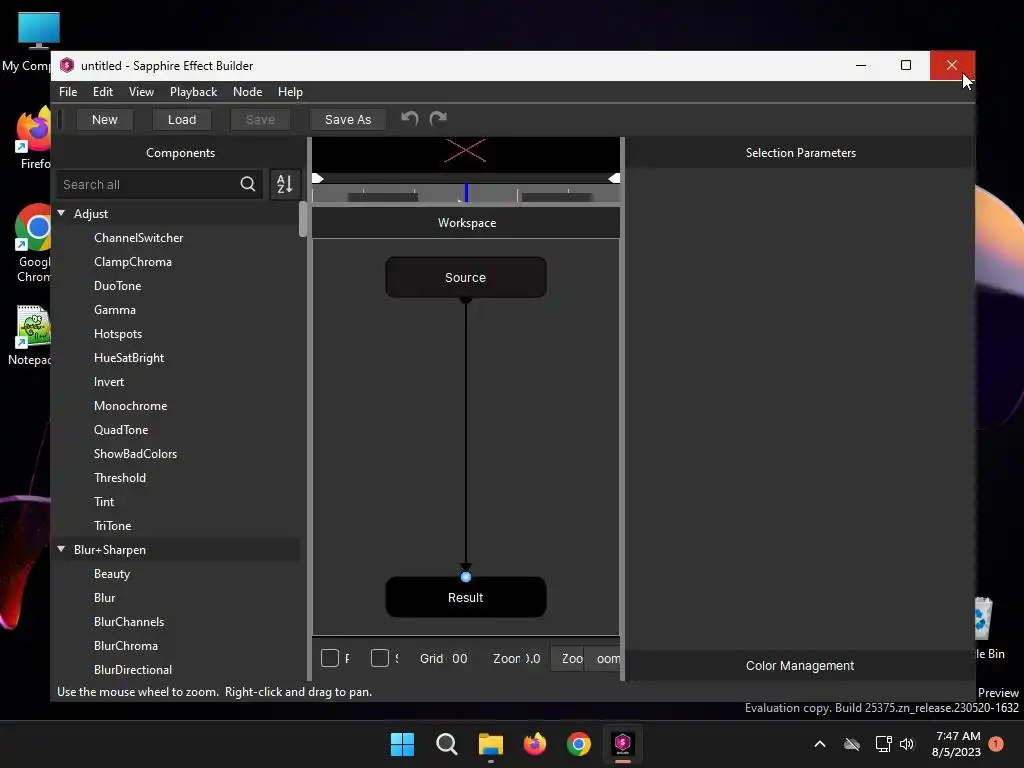Click the blue playhead on the timeline
The height and width of the screenshot is (768, 1024).
coord(466,193)
